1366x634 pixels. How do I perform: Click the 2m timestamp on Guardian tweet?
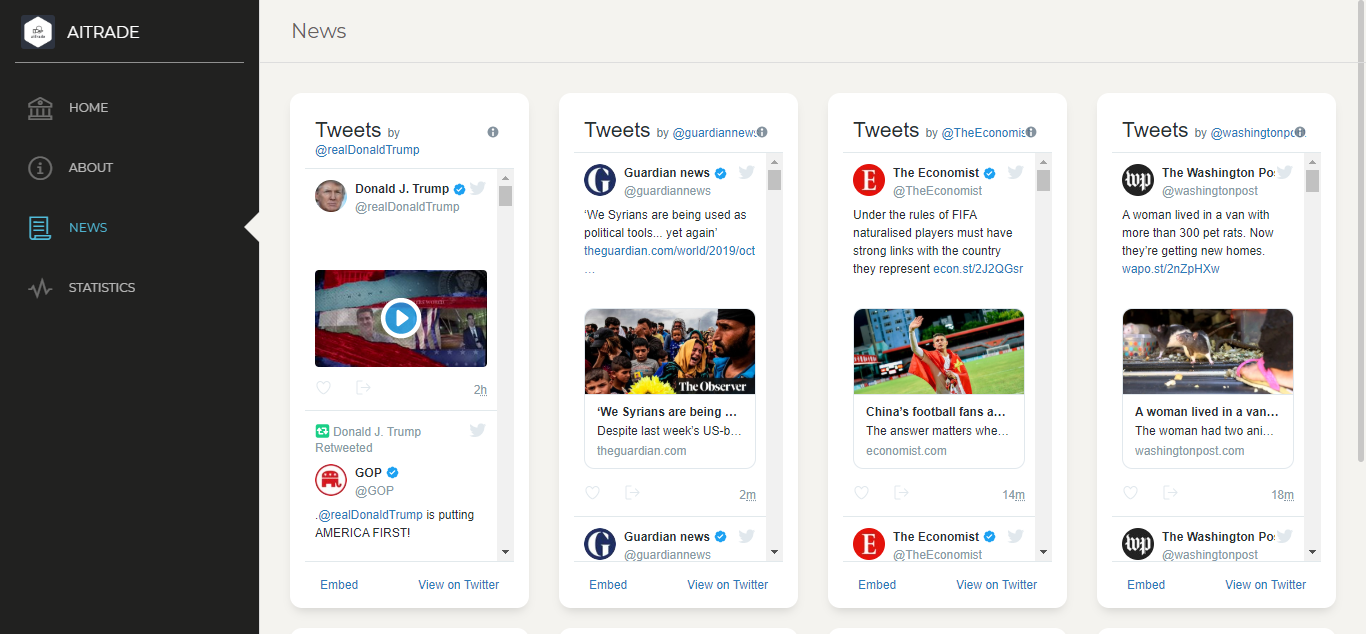pyautogui.click(x=747, y=495)
